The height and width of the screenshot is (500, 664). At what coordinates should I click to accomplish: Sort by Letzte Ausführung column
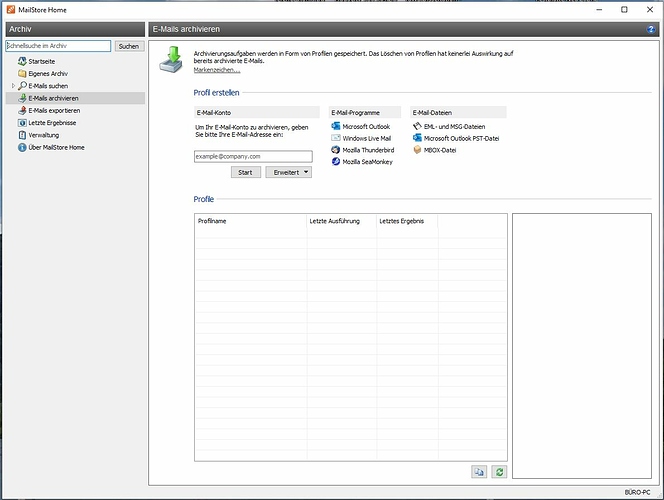342,221
